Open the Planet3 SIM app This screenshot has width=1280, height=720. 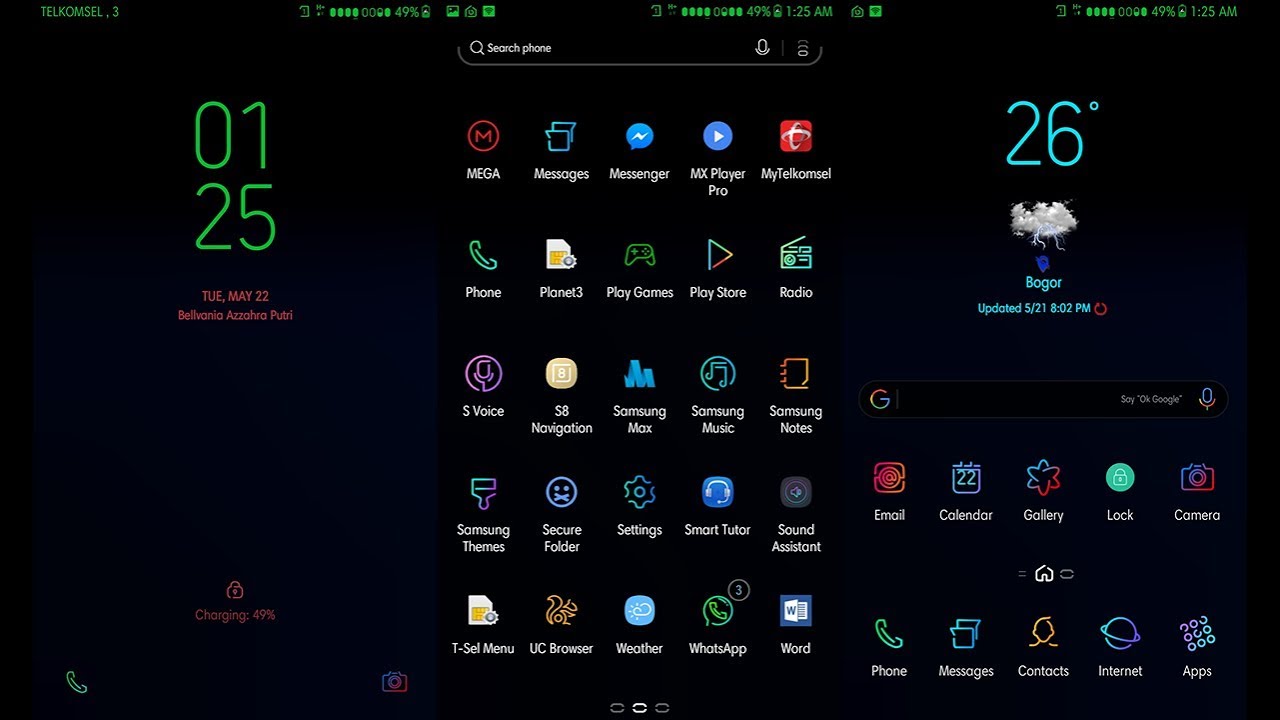coord(561,255)
